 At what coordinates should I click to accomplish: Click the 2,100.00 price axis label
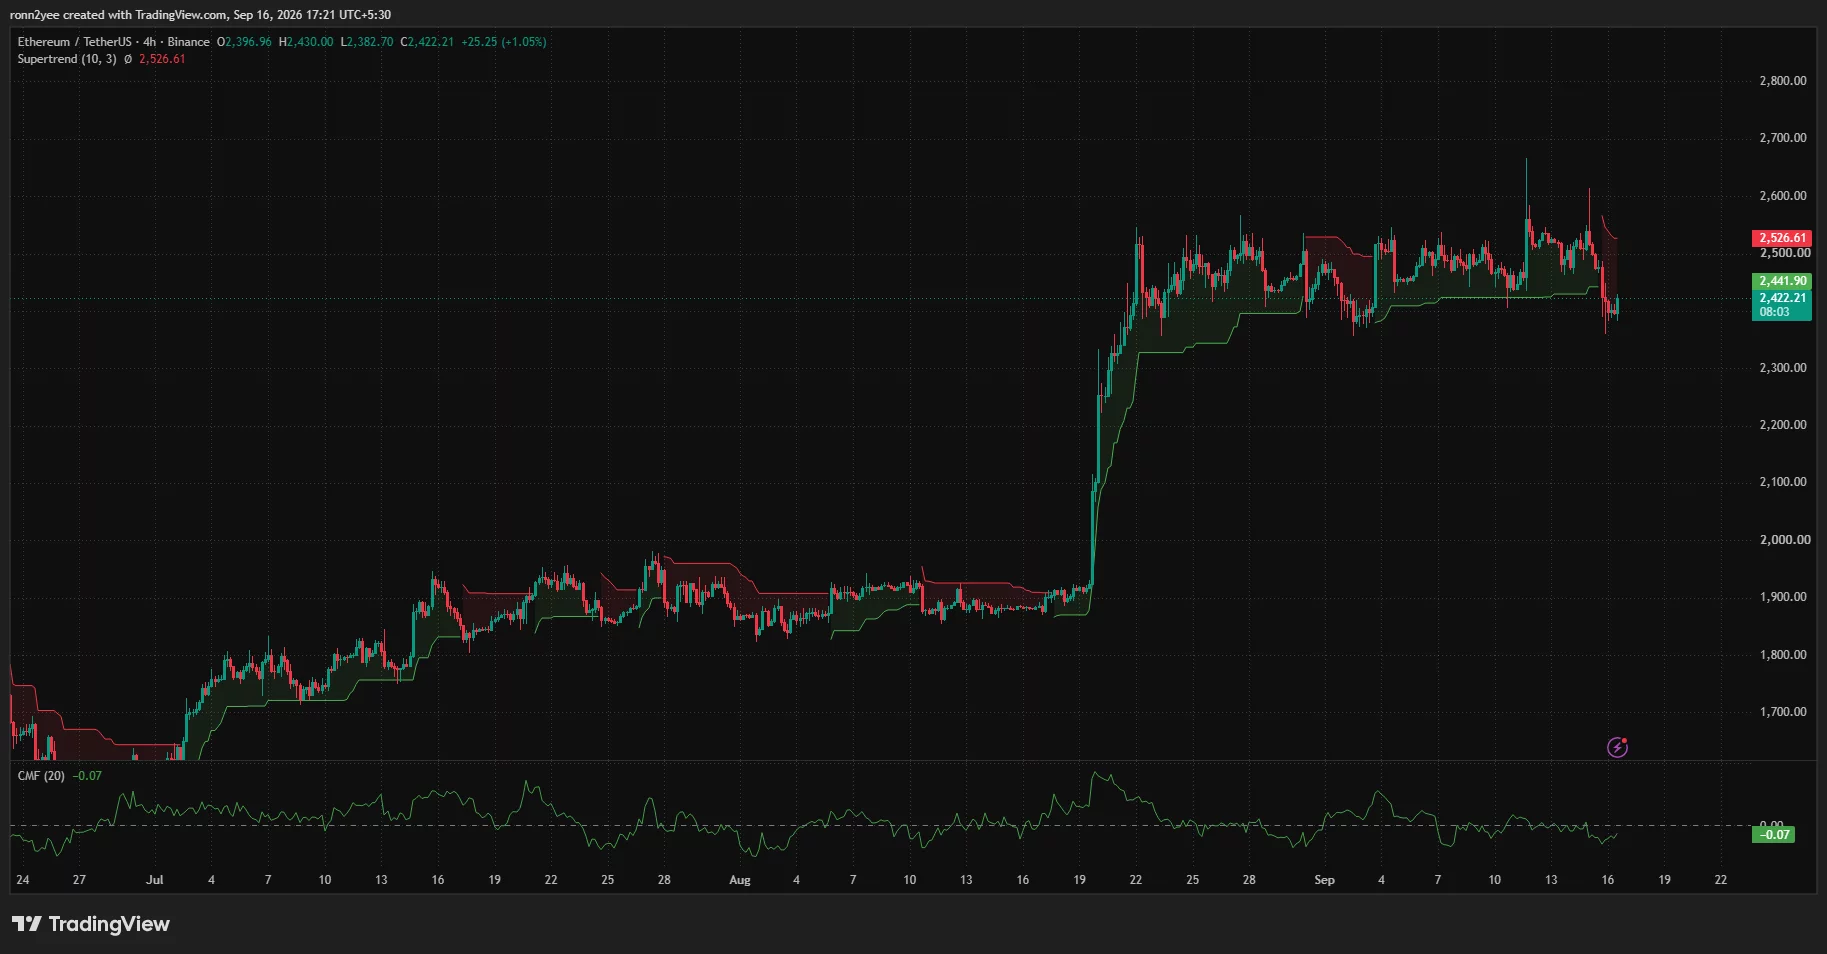(1783, 482)
